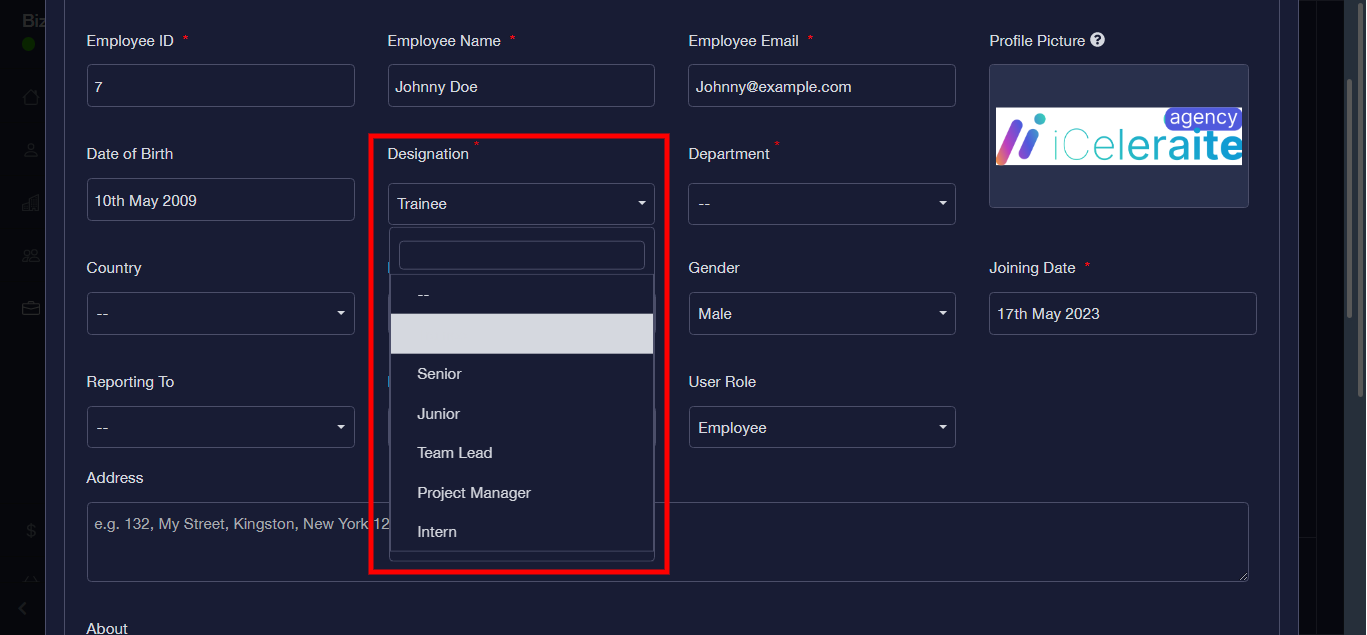Open the User Role dropdown
The height and width of the screenshot is (635, 1367).
[821, 428]
